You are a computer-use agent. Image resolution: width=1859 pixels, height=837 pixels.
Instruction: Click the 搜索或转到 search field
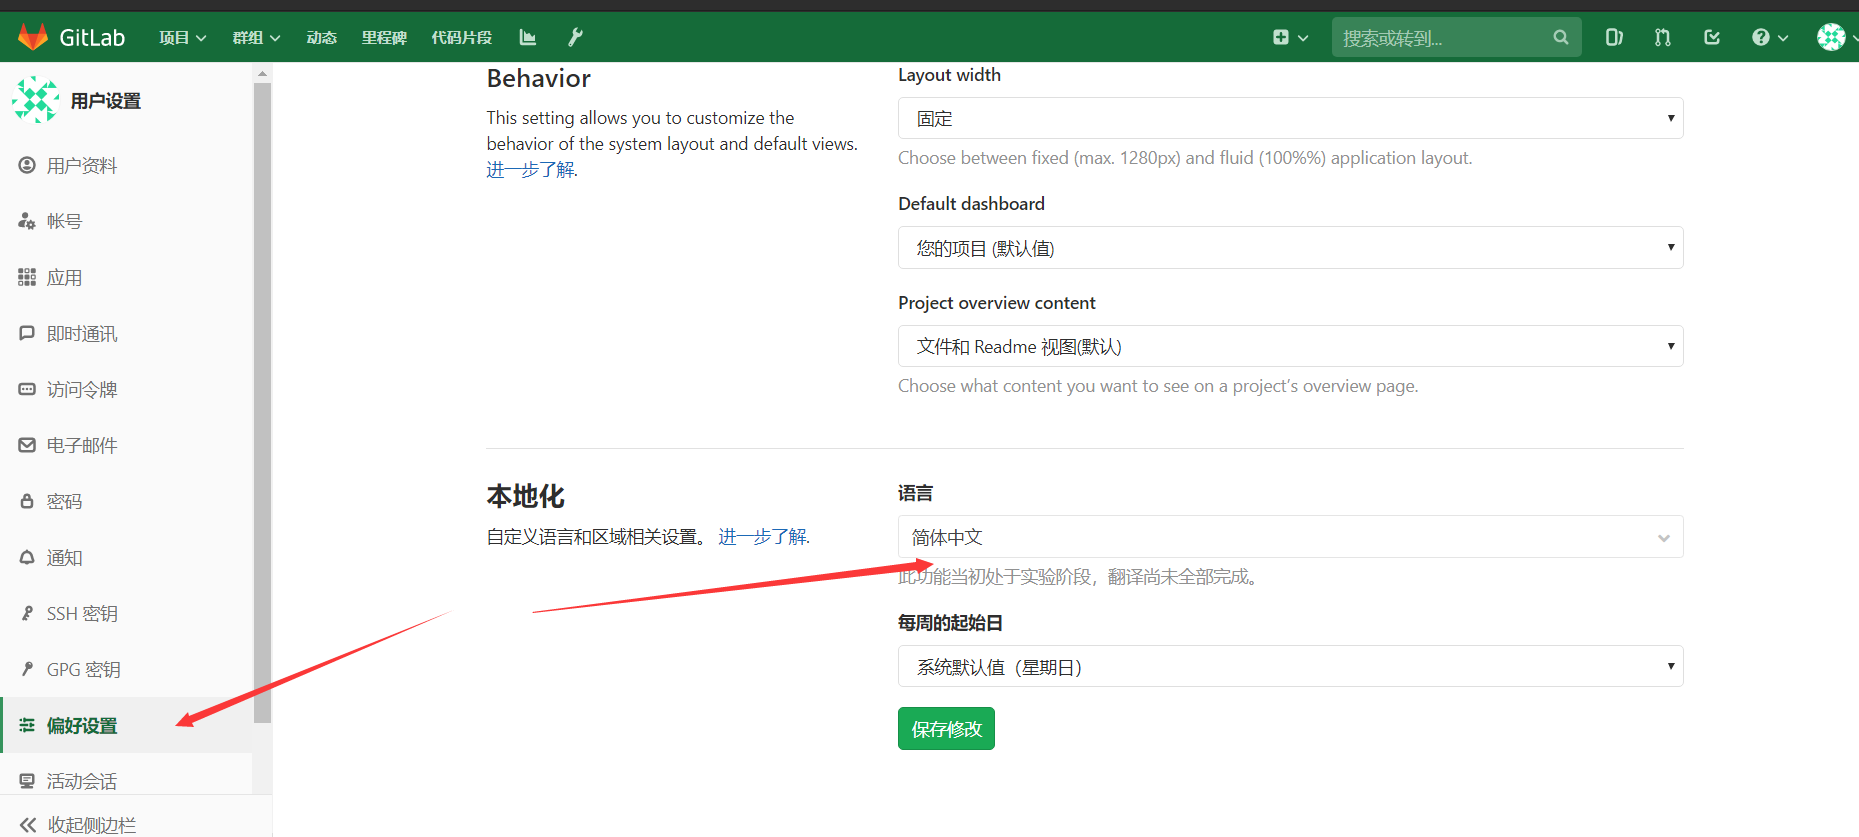coord(1456,37)
